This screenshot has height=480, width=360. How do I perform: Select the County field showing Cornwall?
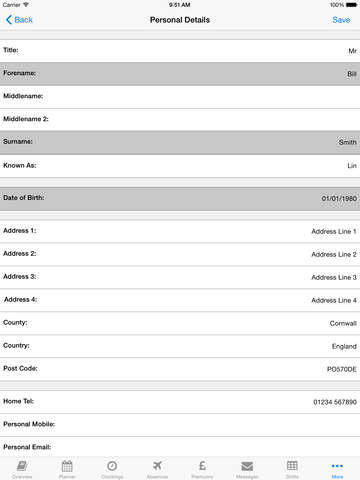pos(180,323)
